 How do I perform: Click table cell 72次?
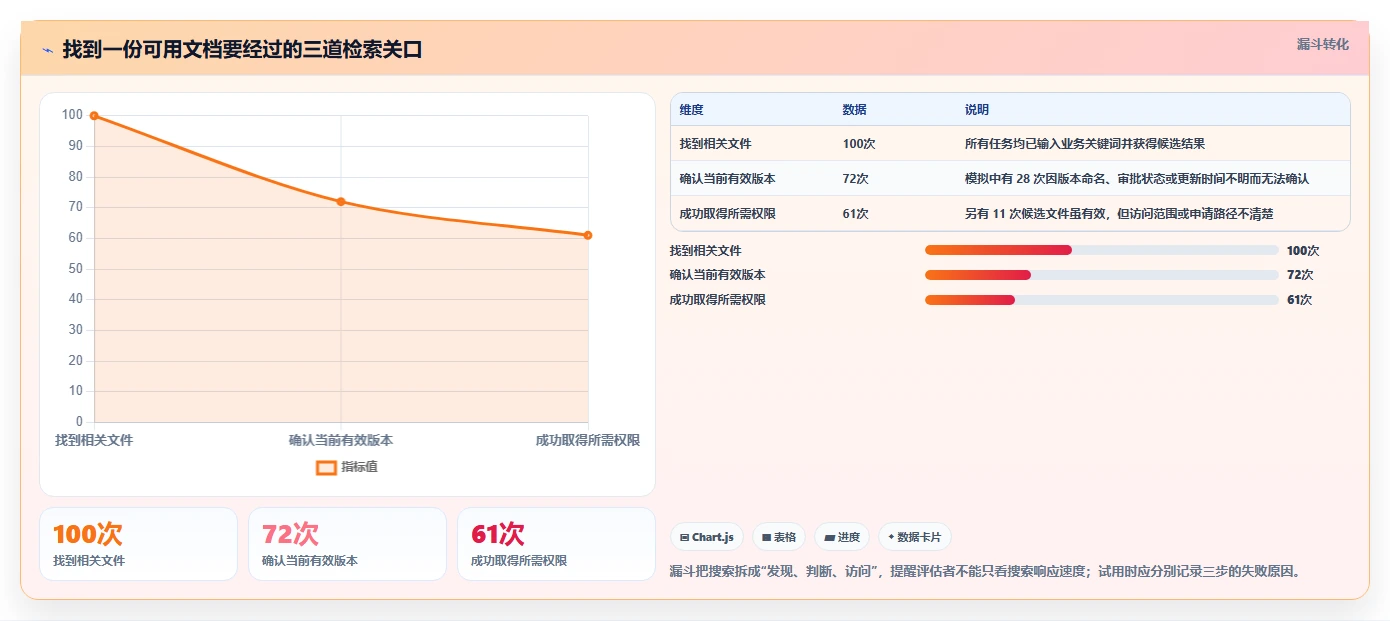[x=856, y=179]
